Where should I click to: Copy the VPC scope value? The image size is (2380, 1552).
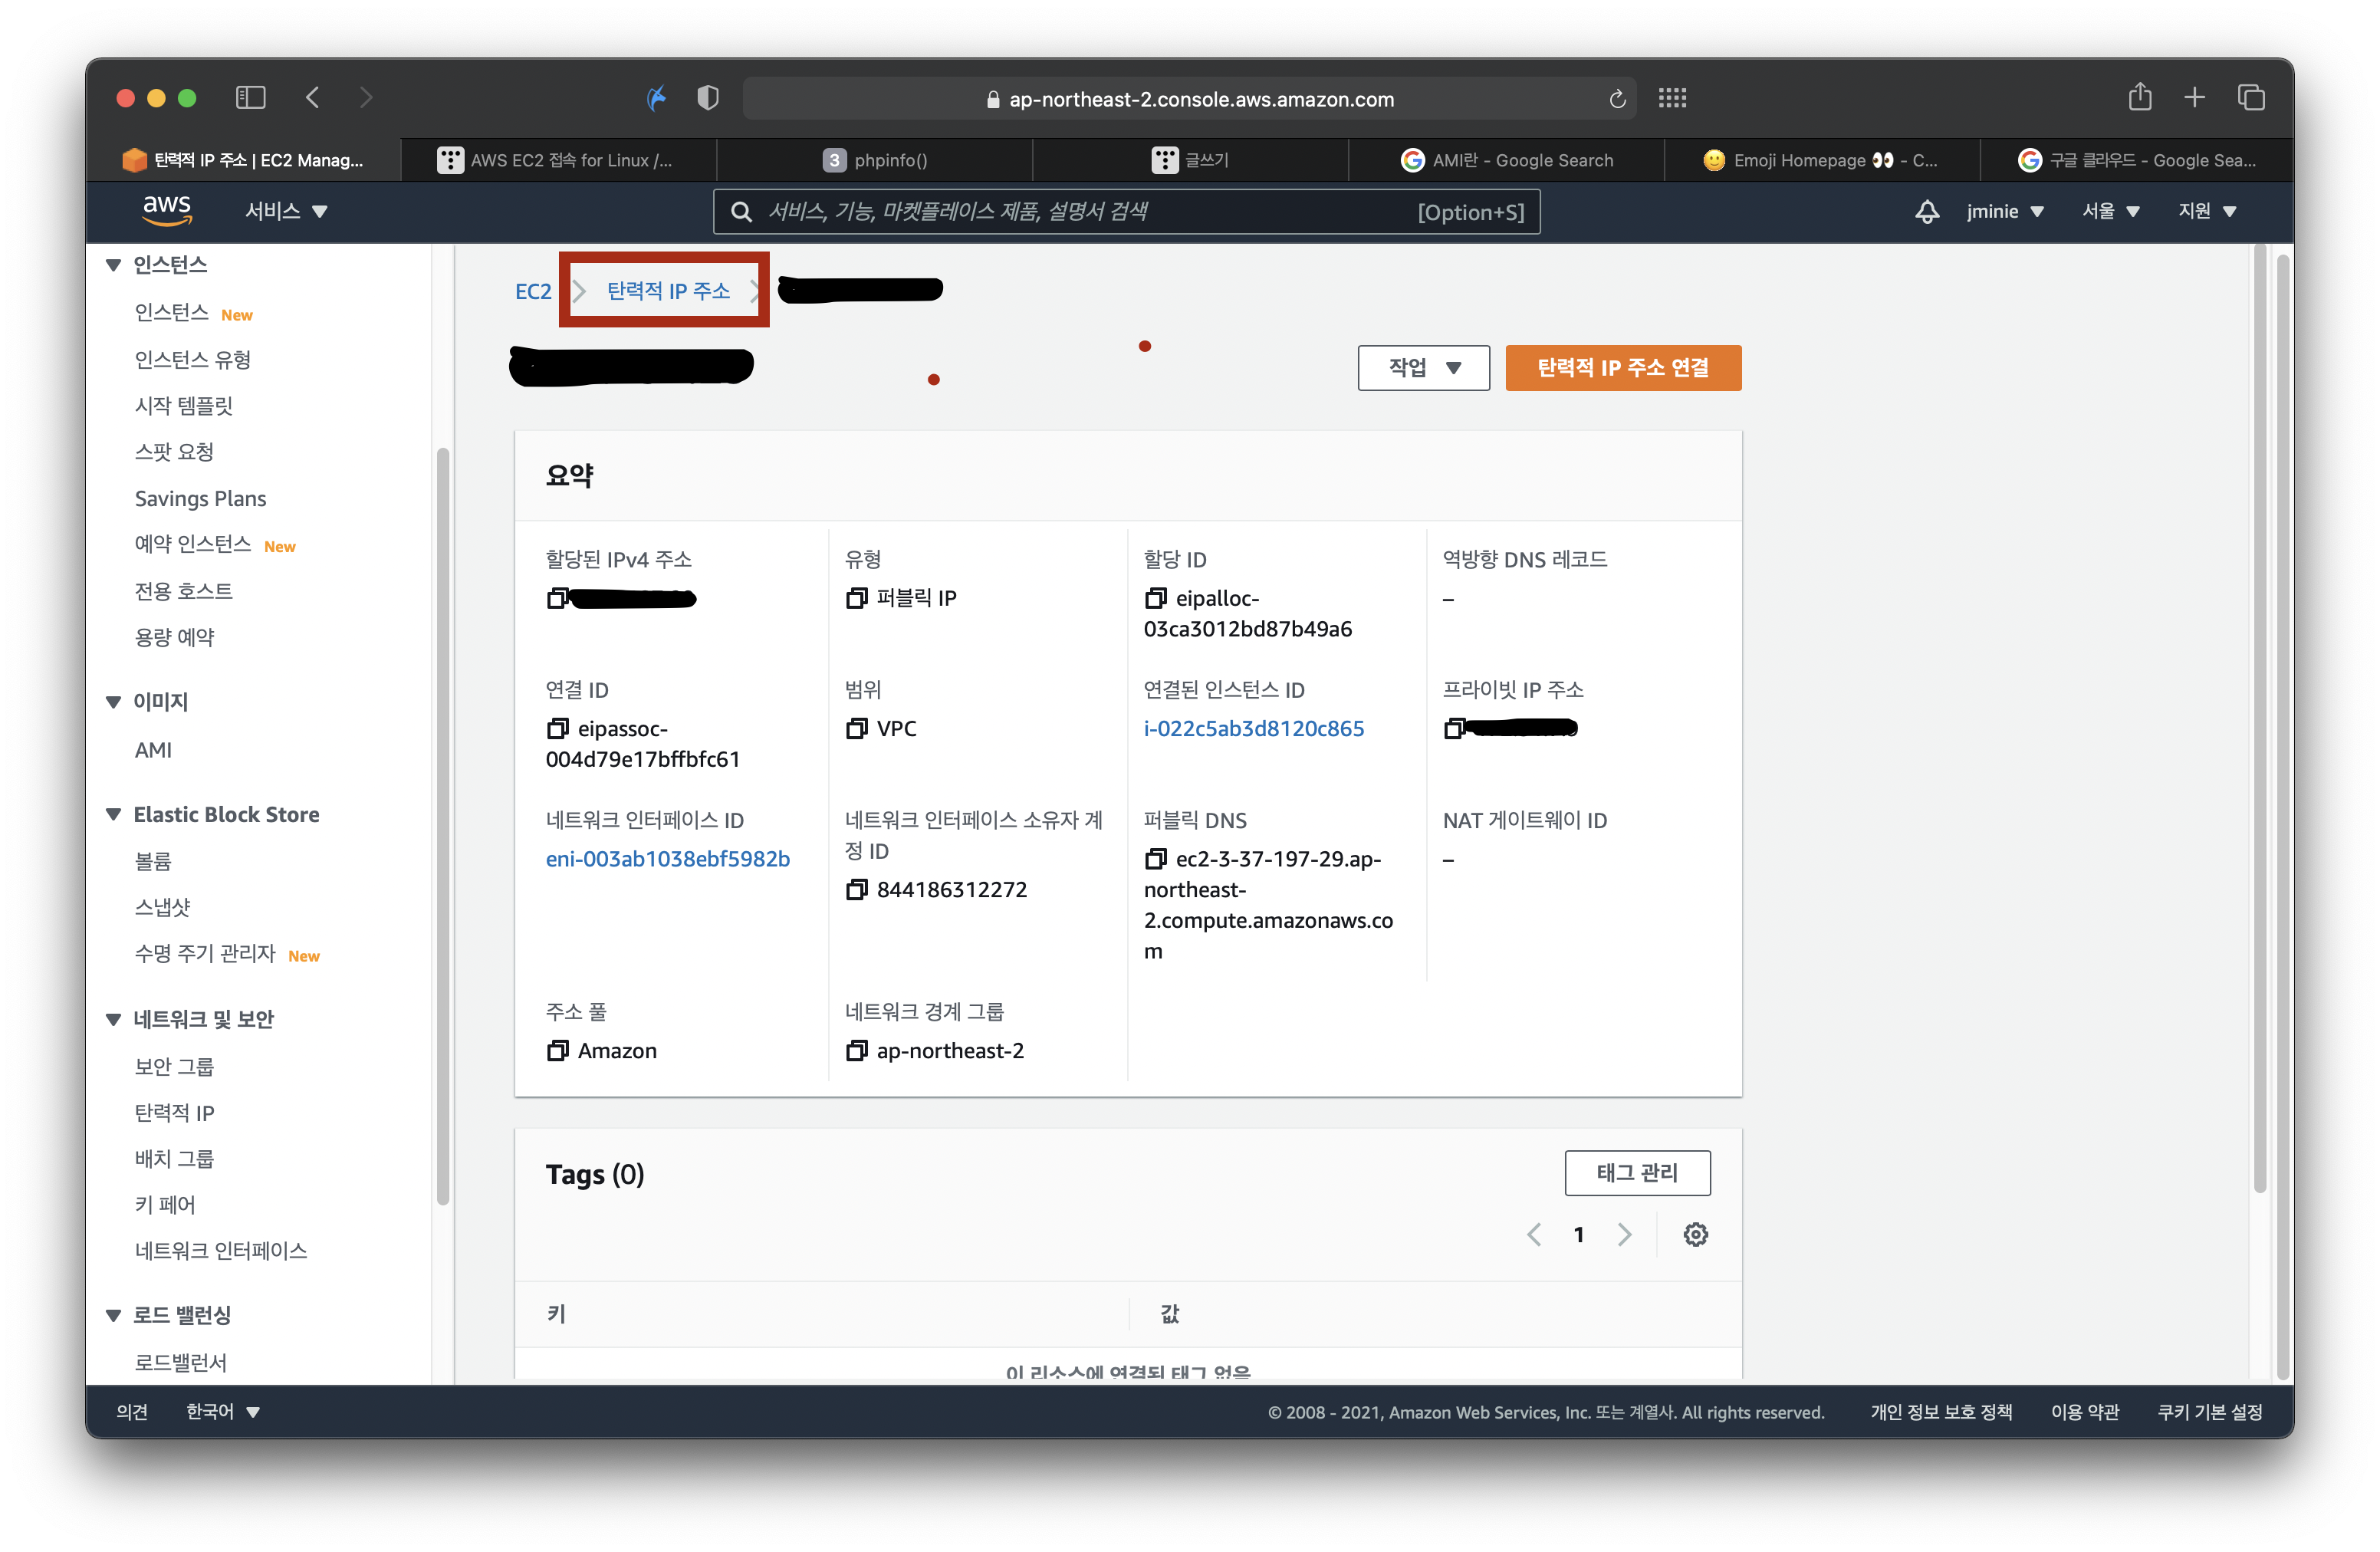click(856, 728)
